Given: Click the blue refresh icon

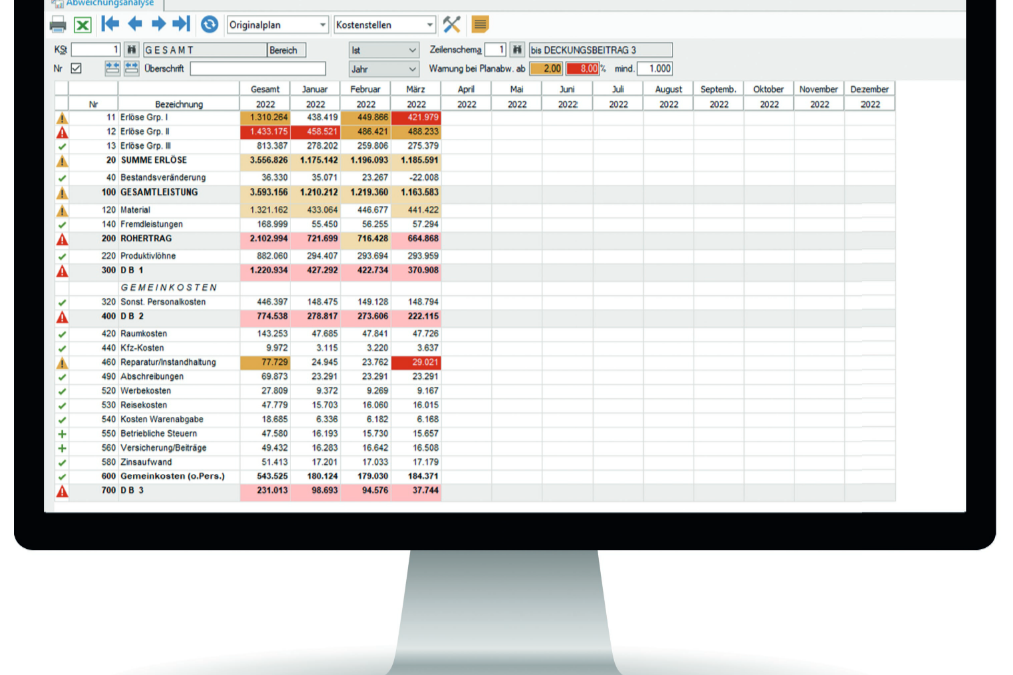Looking at the screenshot, I should click(209, 24).
